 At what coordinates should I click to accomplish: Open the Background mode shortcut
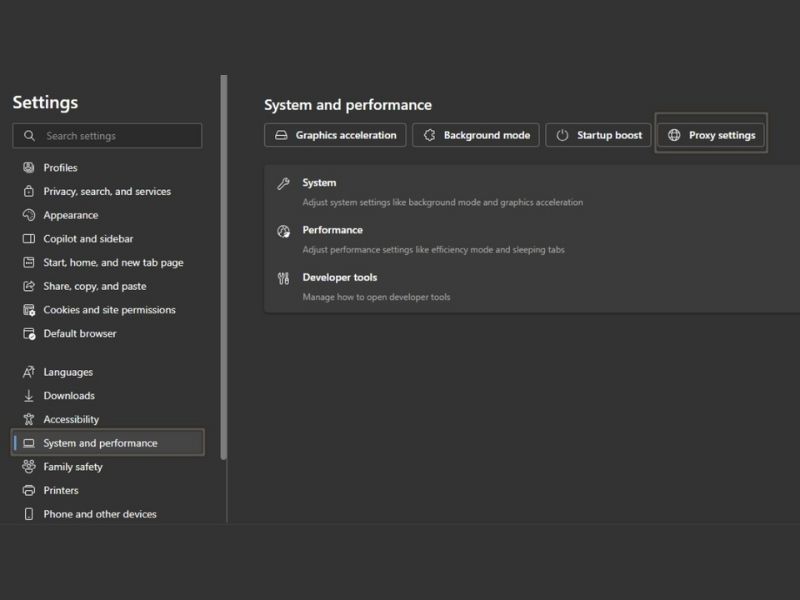click(x=476, y=135)
